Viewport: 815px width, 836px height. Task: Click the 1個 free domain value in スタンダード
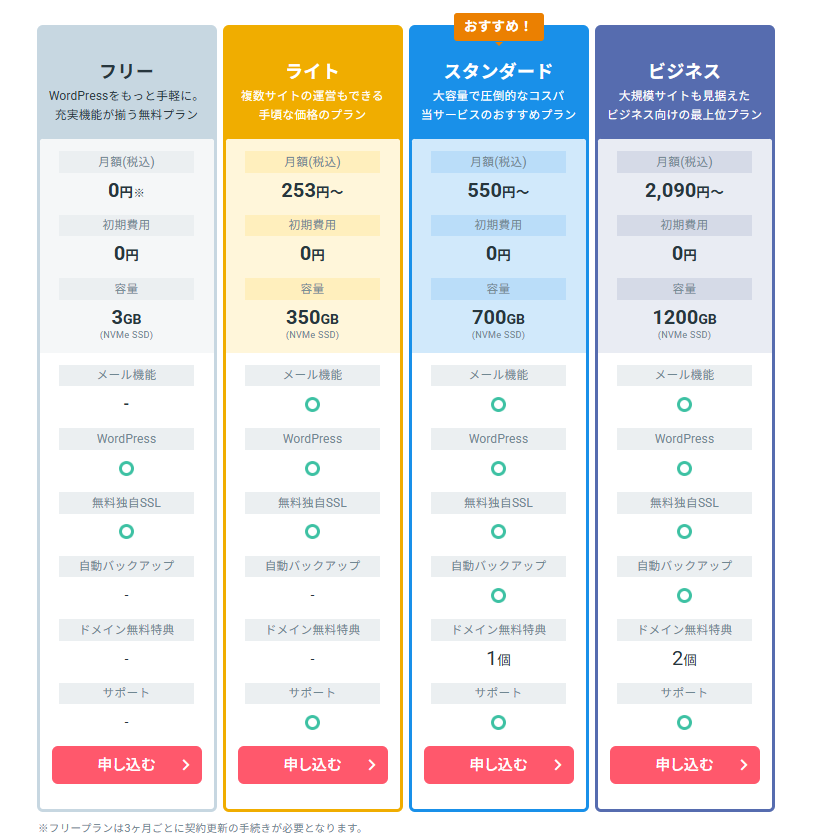[498, 659]
